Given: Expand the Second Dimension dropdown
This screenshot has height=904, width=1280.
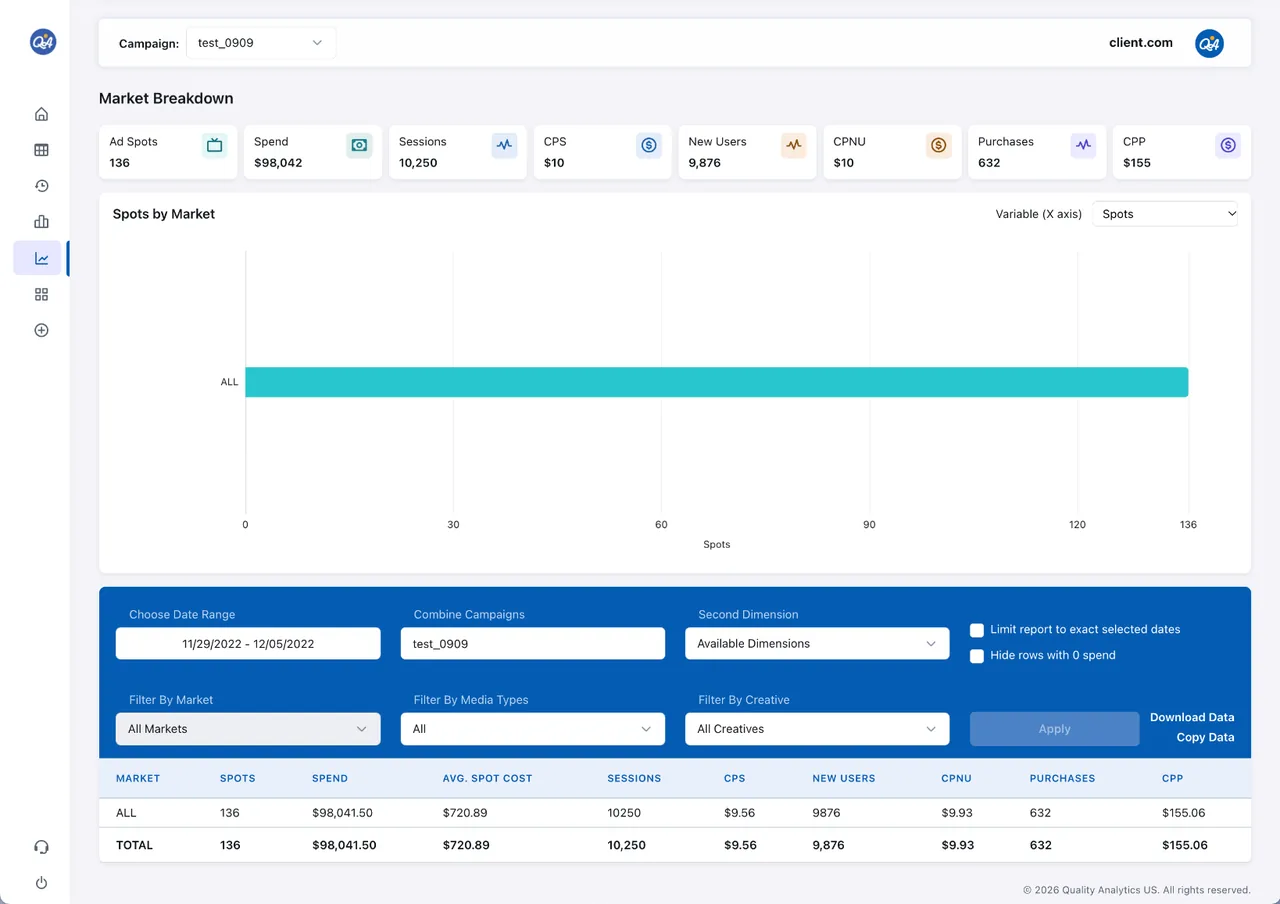Looking at the screenshot, I should pos(817,644).
